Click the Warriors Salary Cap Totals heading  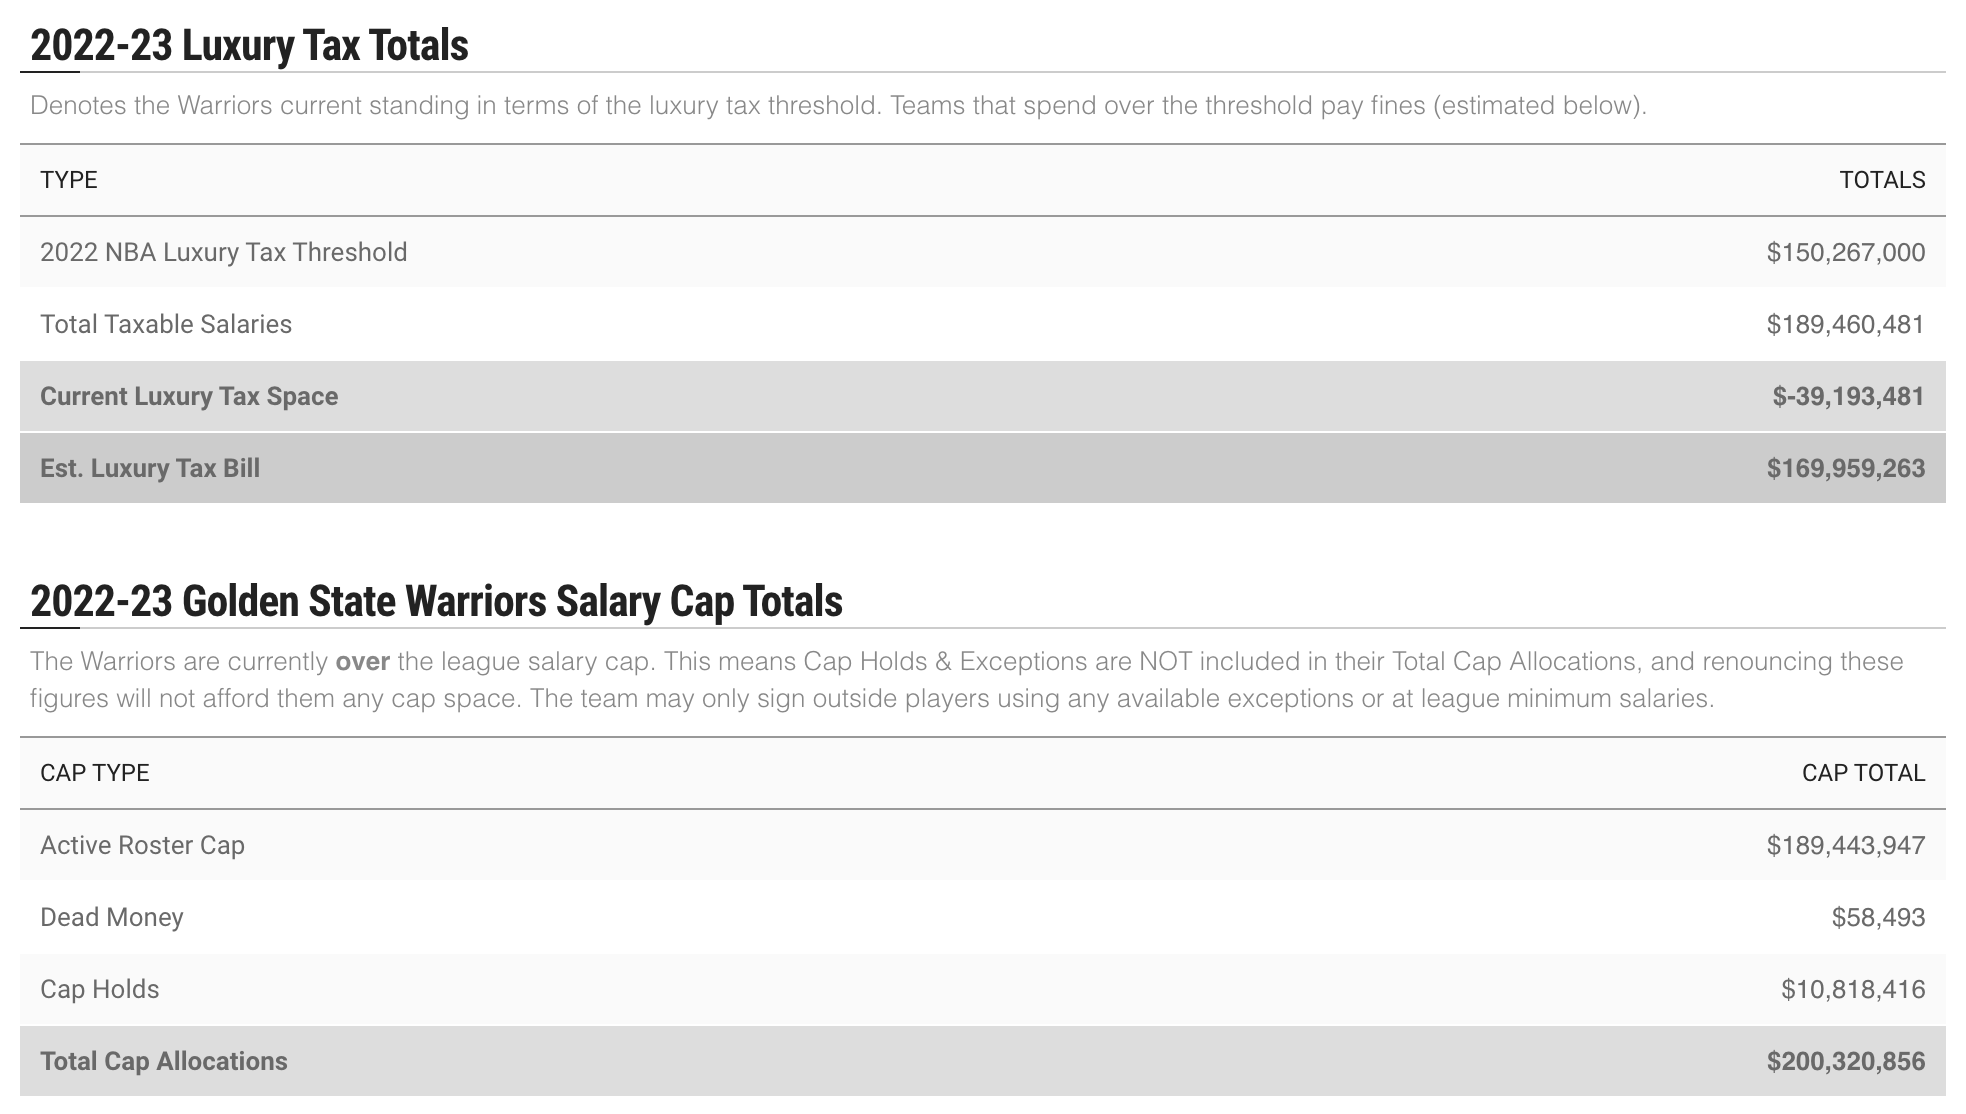(436, 601)
